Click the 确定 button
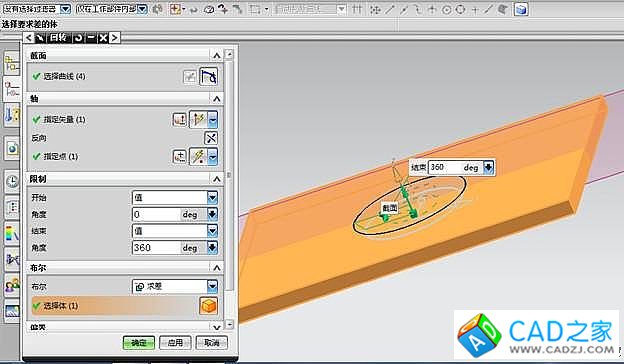The height and width of the screenshot is (364, 624). coord(139,343)
